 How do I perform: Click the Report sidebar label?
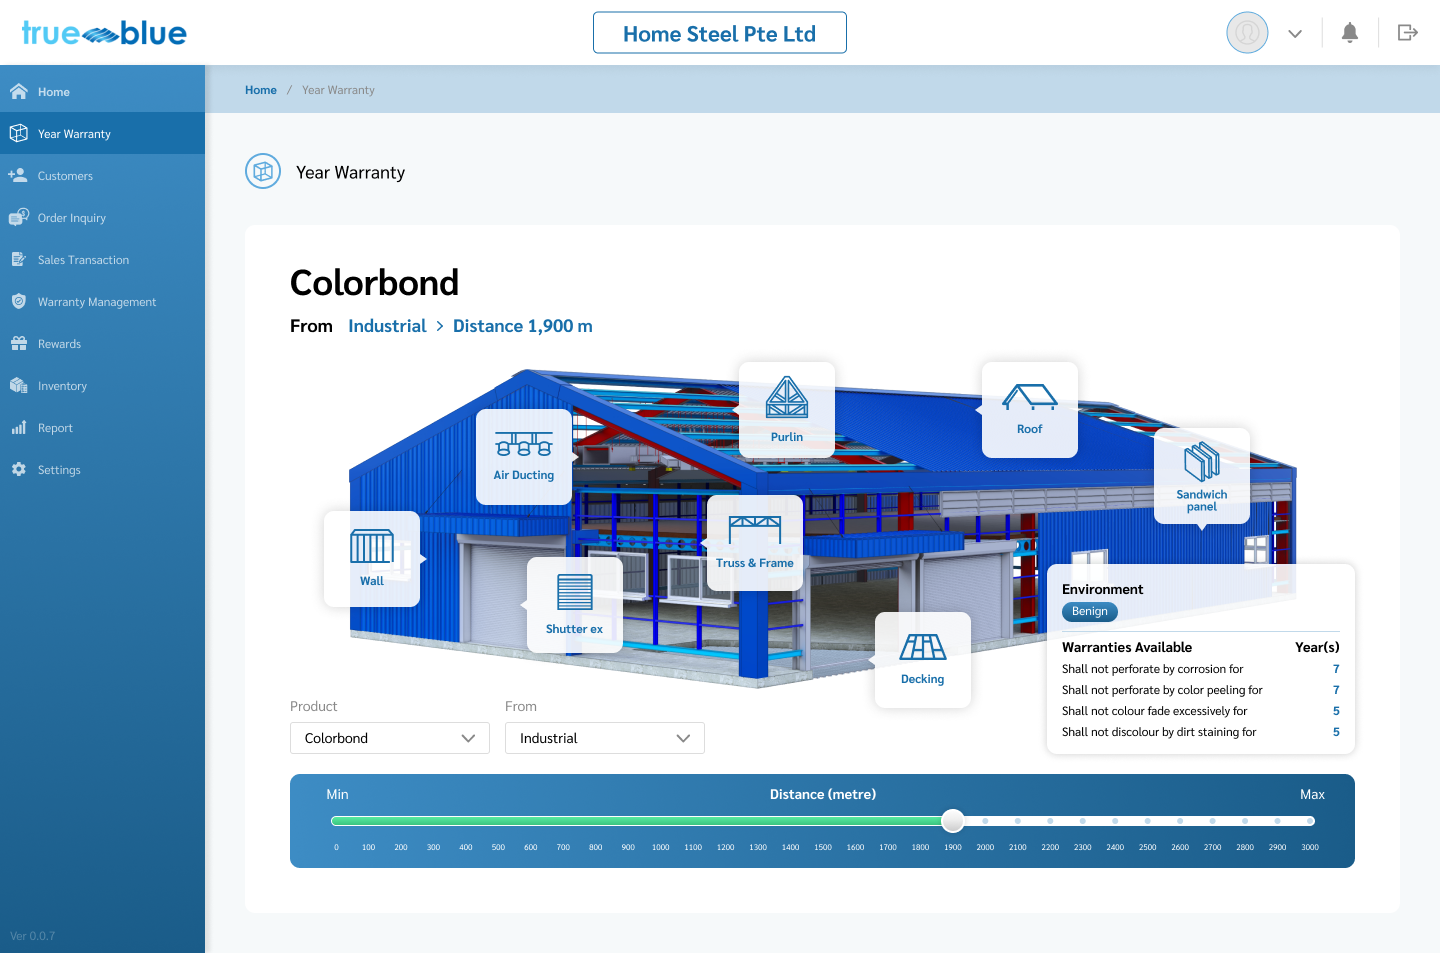pyautogui.click(x=55, y=428)
